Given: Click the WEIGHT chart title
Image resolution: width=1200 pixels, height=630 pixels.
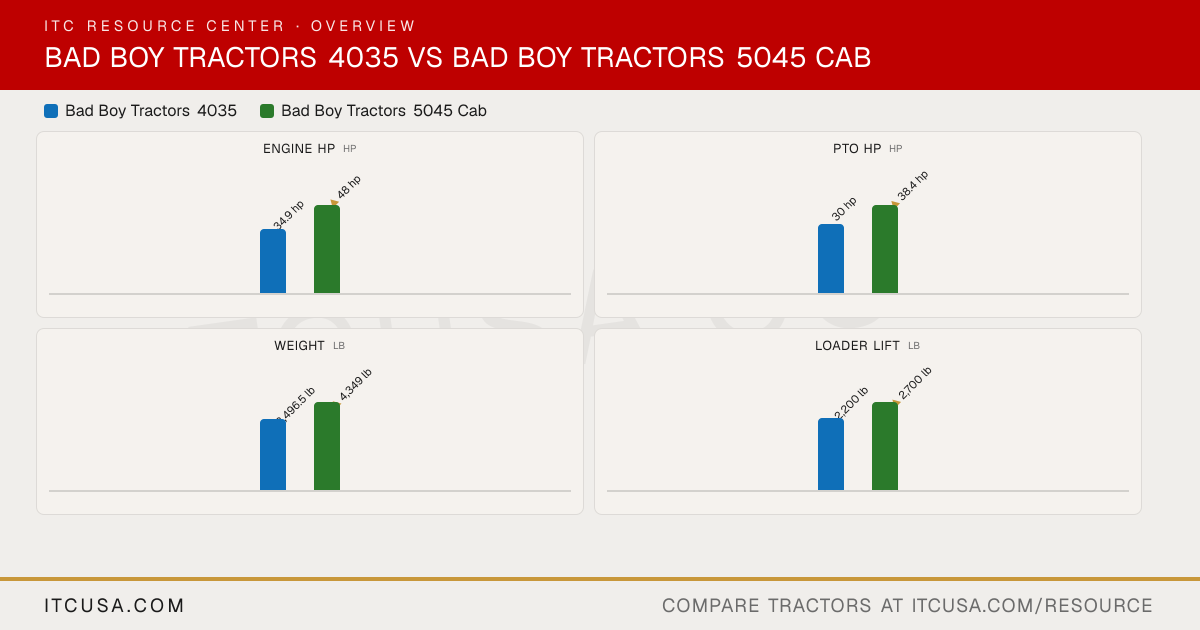Looking at the screenshot, I should tap(299, 346).
